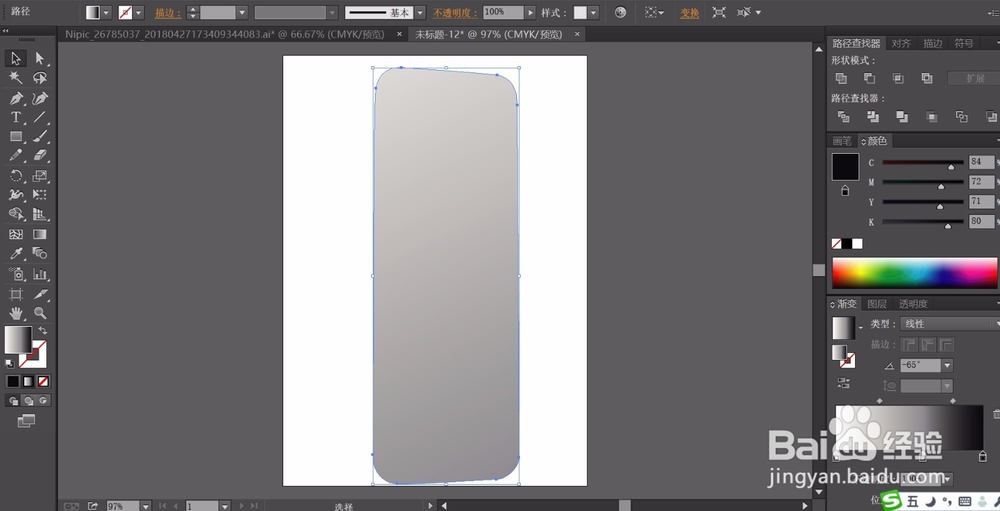This screenshot has width=1000, height=511.
Task: Click the Exclude shape mode icon
Action: pos(927,78)
